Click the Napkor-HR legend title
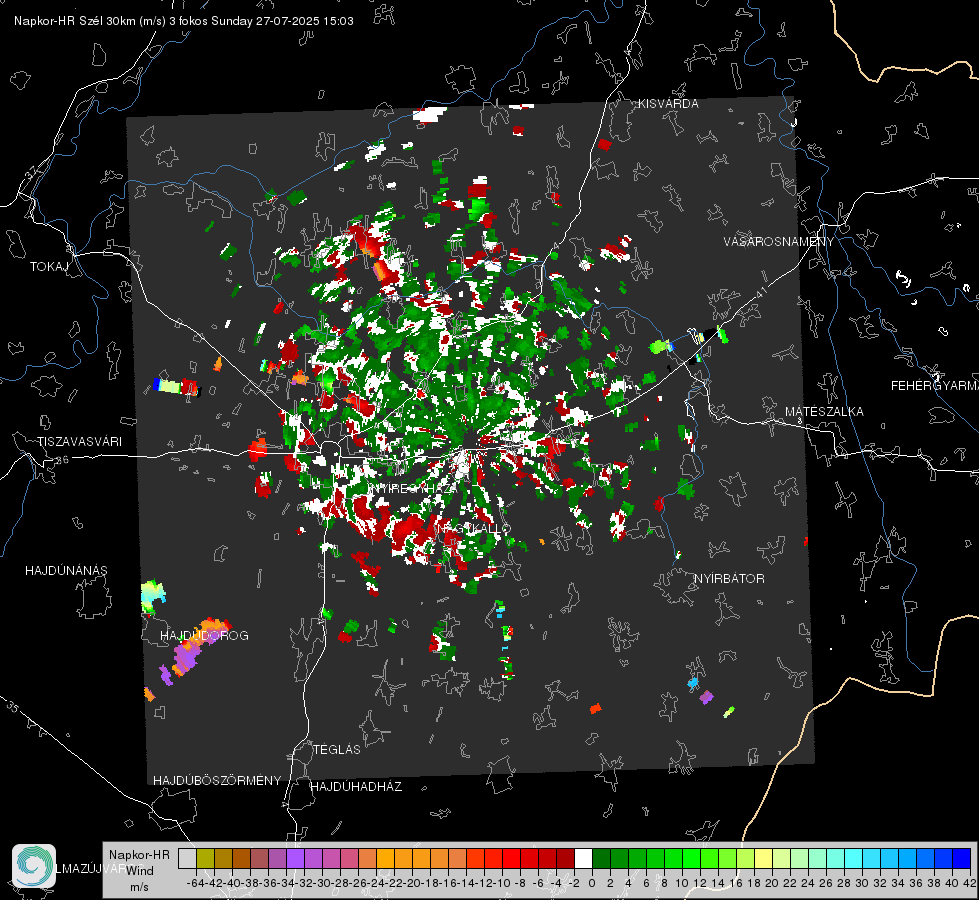This screenshot has height=900, width=979. click(139, 854)
